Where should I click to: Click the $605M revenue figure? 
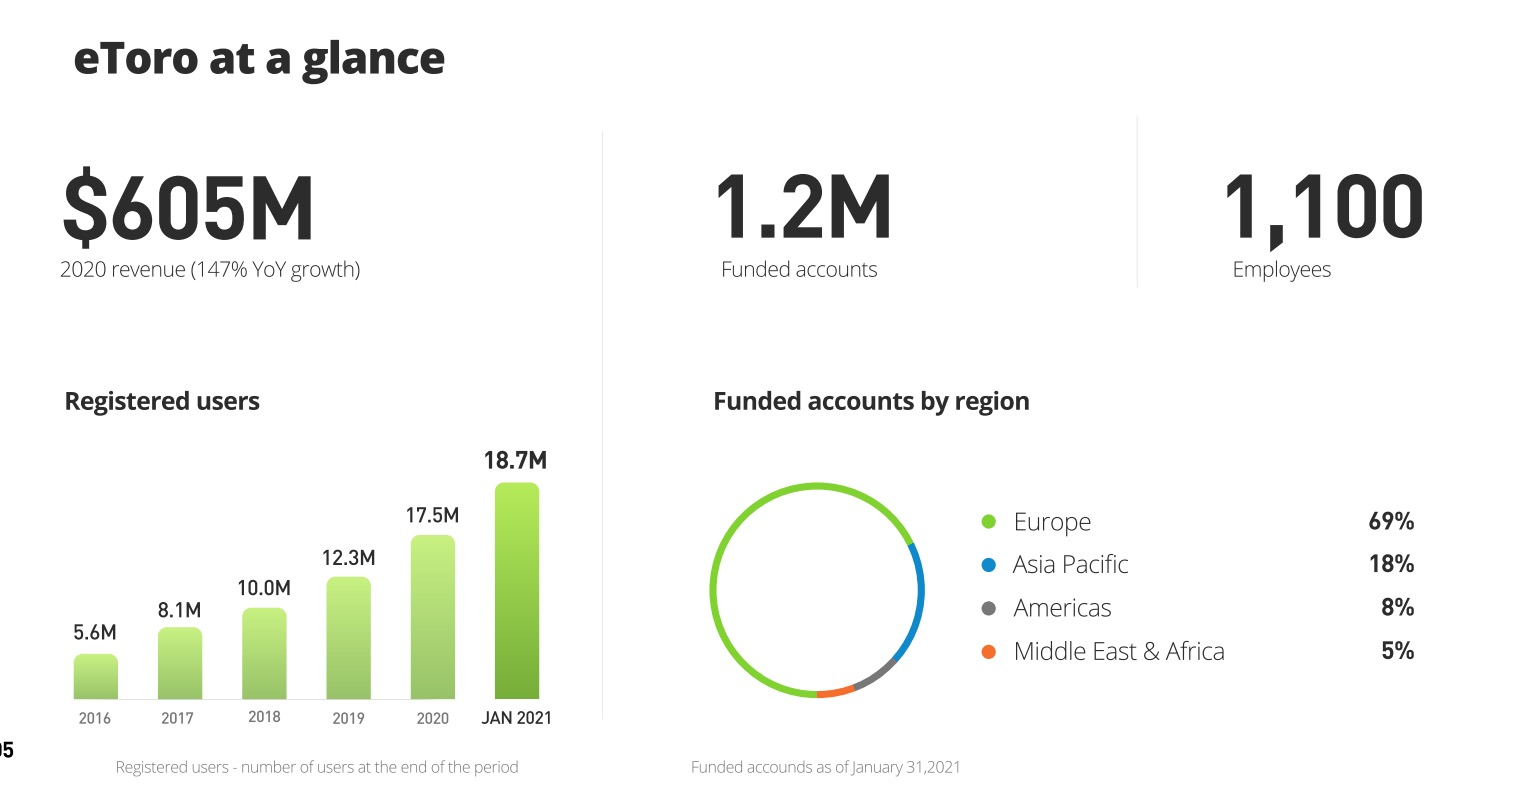click(x=188, y=210)
